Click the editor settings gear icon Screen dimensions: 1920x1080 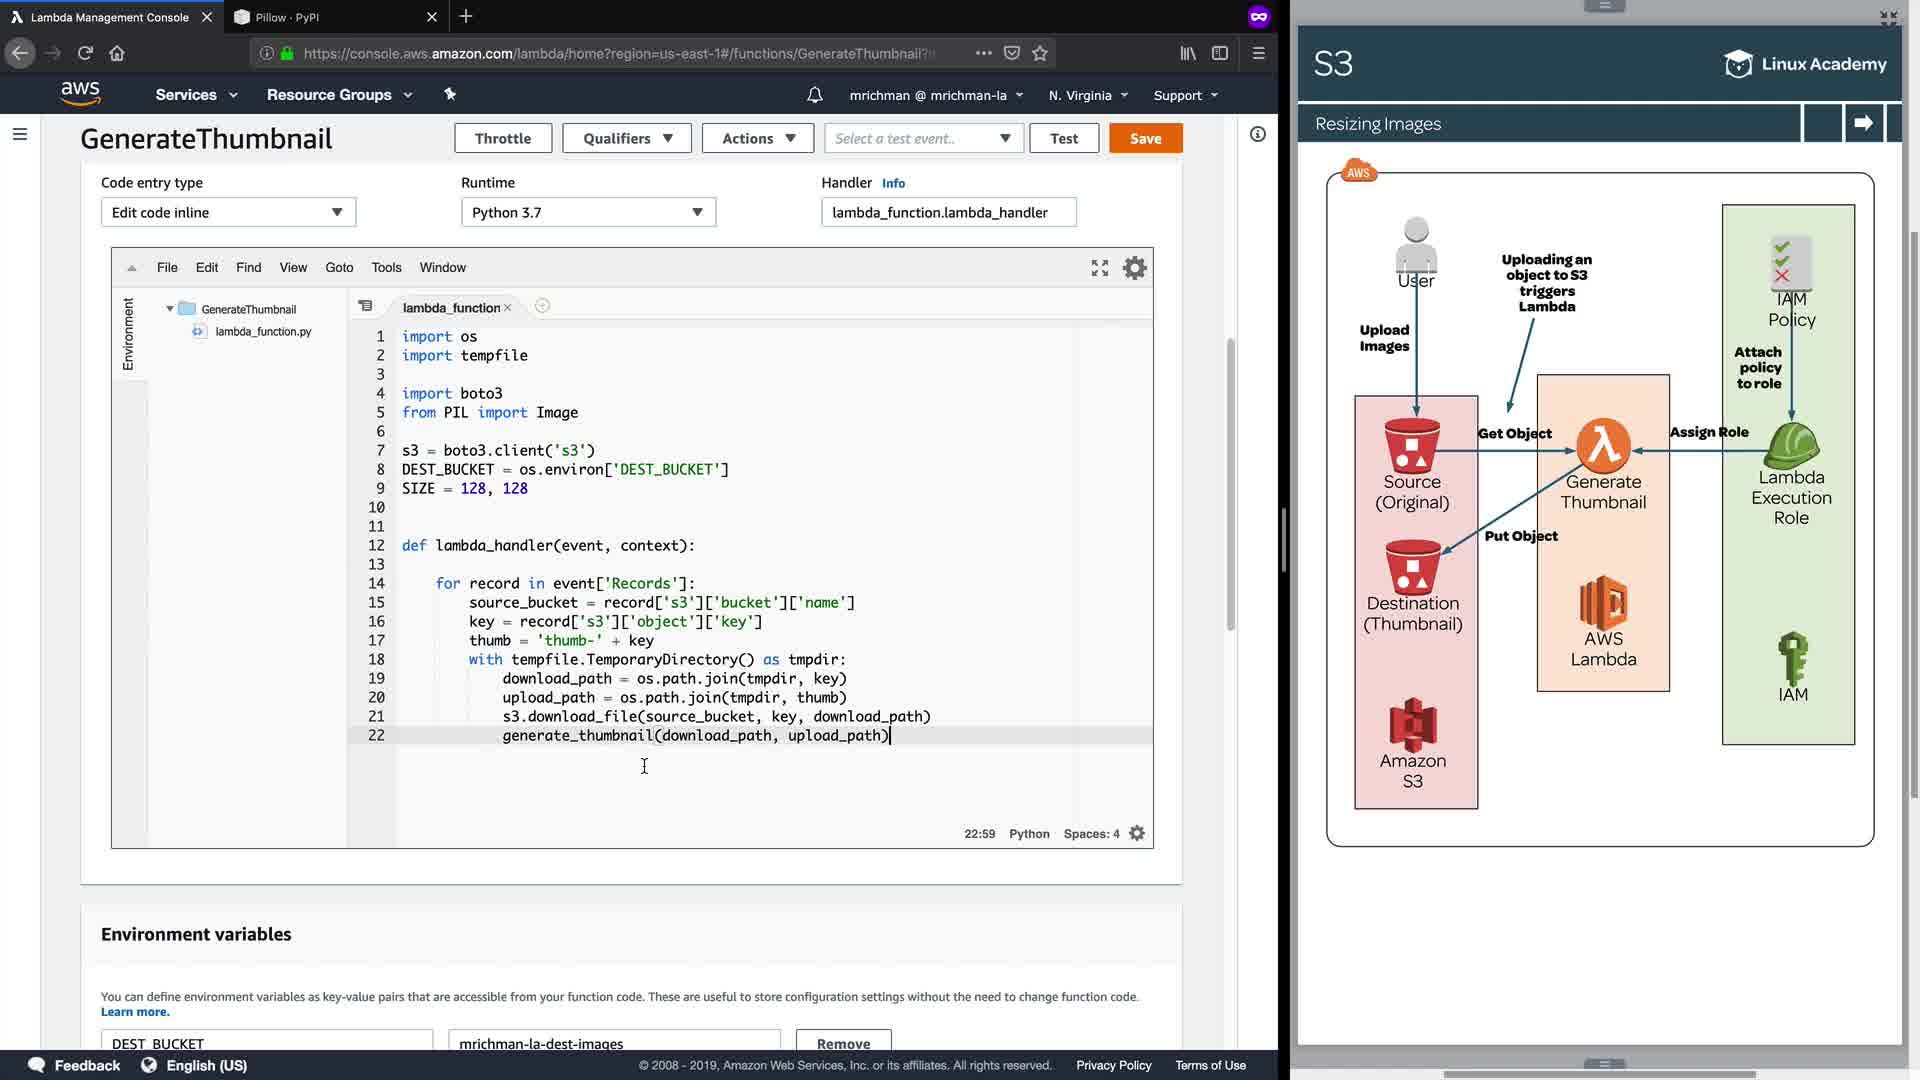tap(1134, 268)
